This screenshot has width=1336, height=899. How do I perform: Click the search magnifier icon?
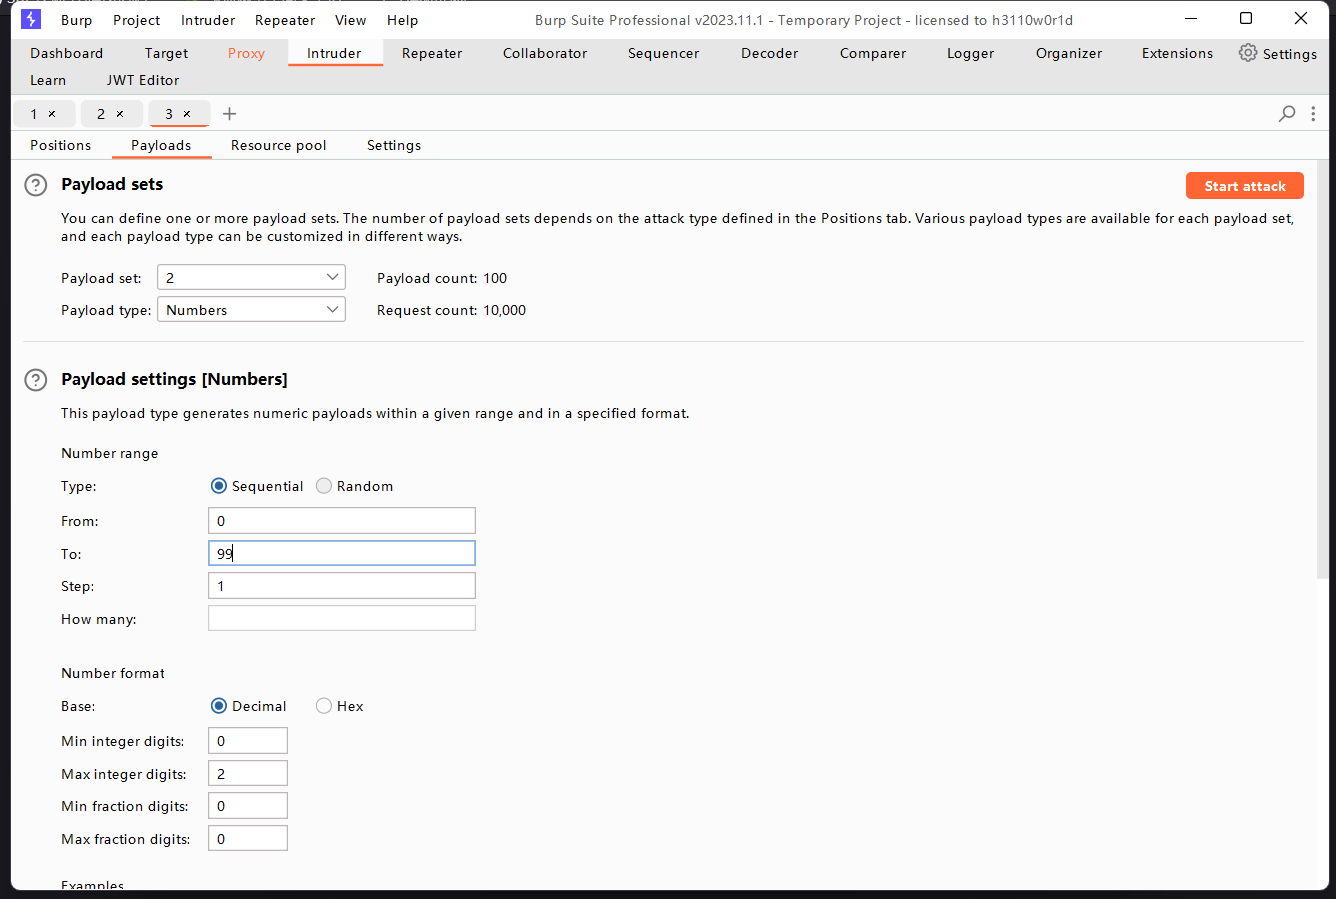(1287, 114)
